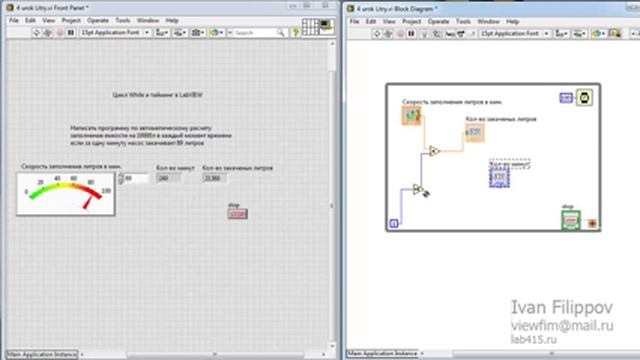
Task: Toggle Retain Wire Values in Block Diagram
Action: pyautogui.click(x=437, y=34)
